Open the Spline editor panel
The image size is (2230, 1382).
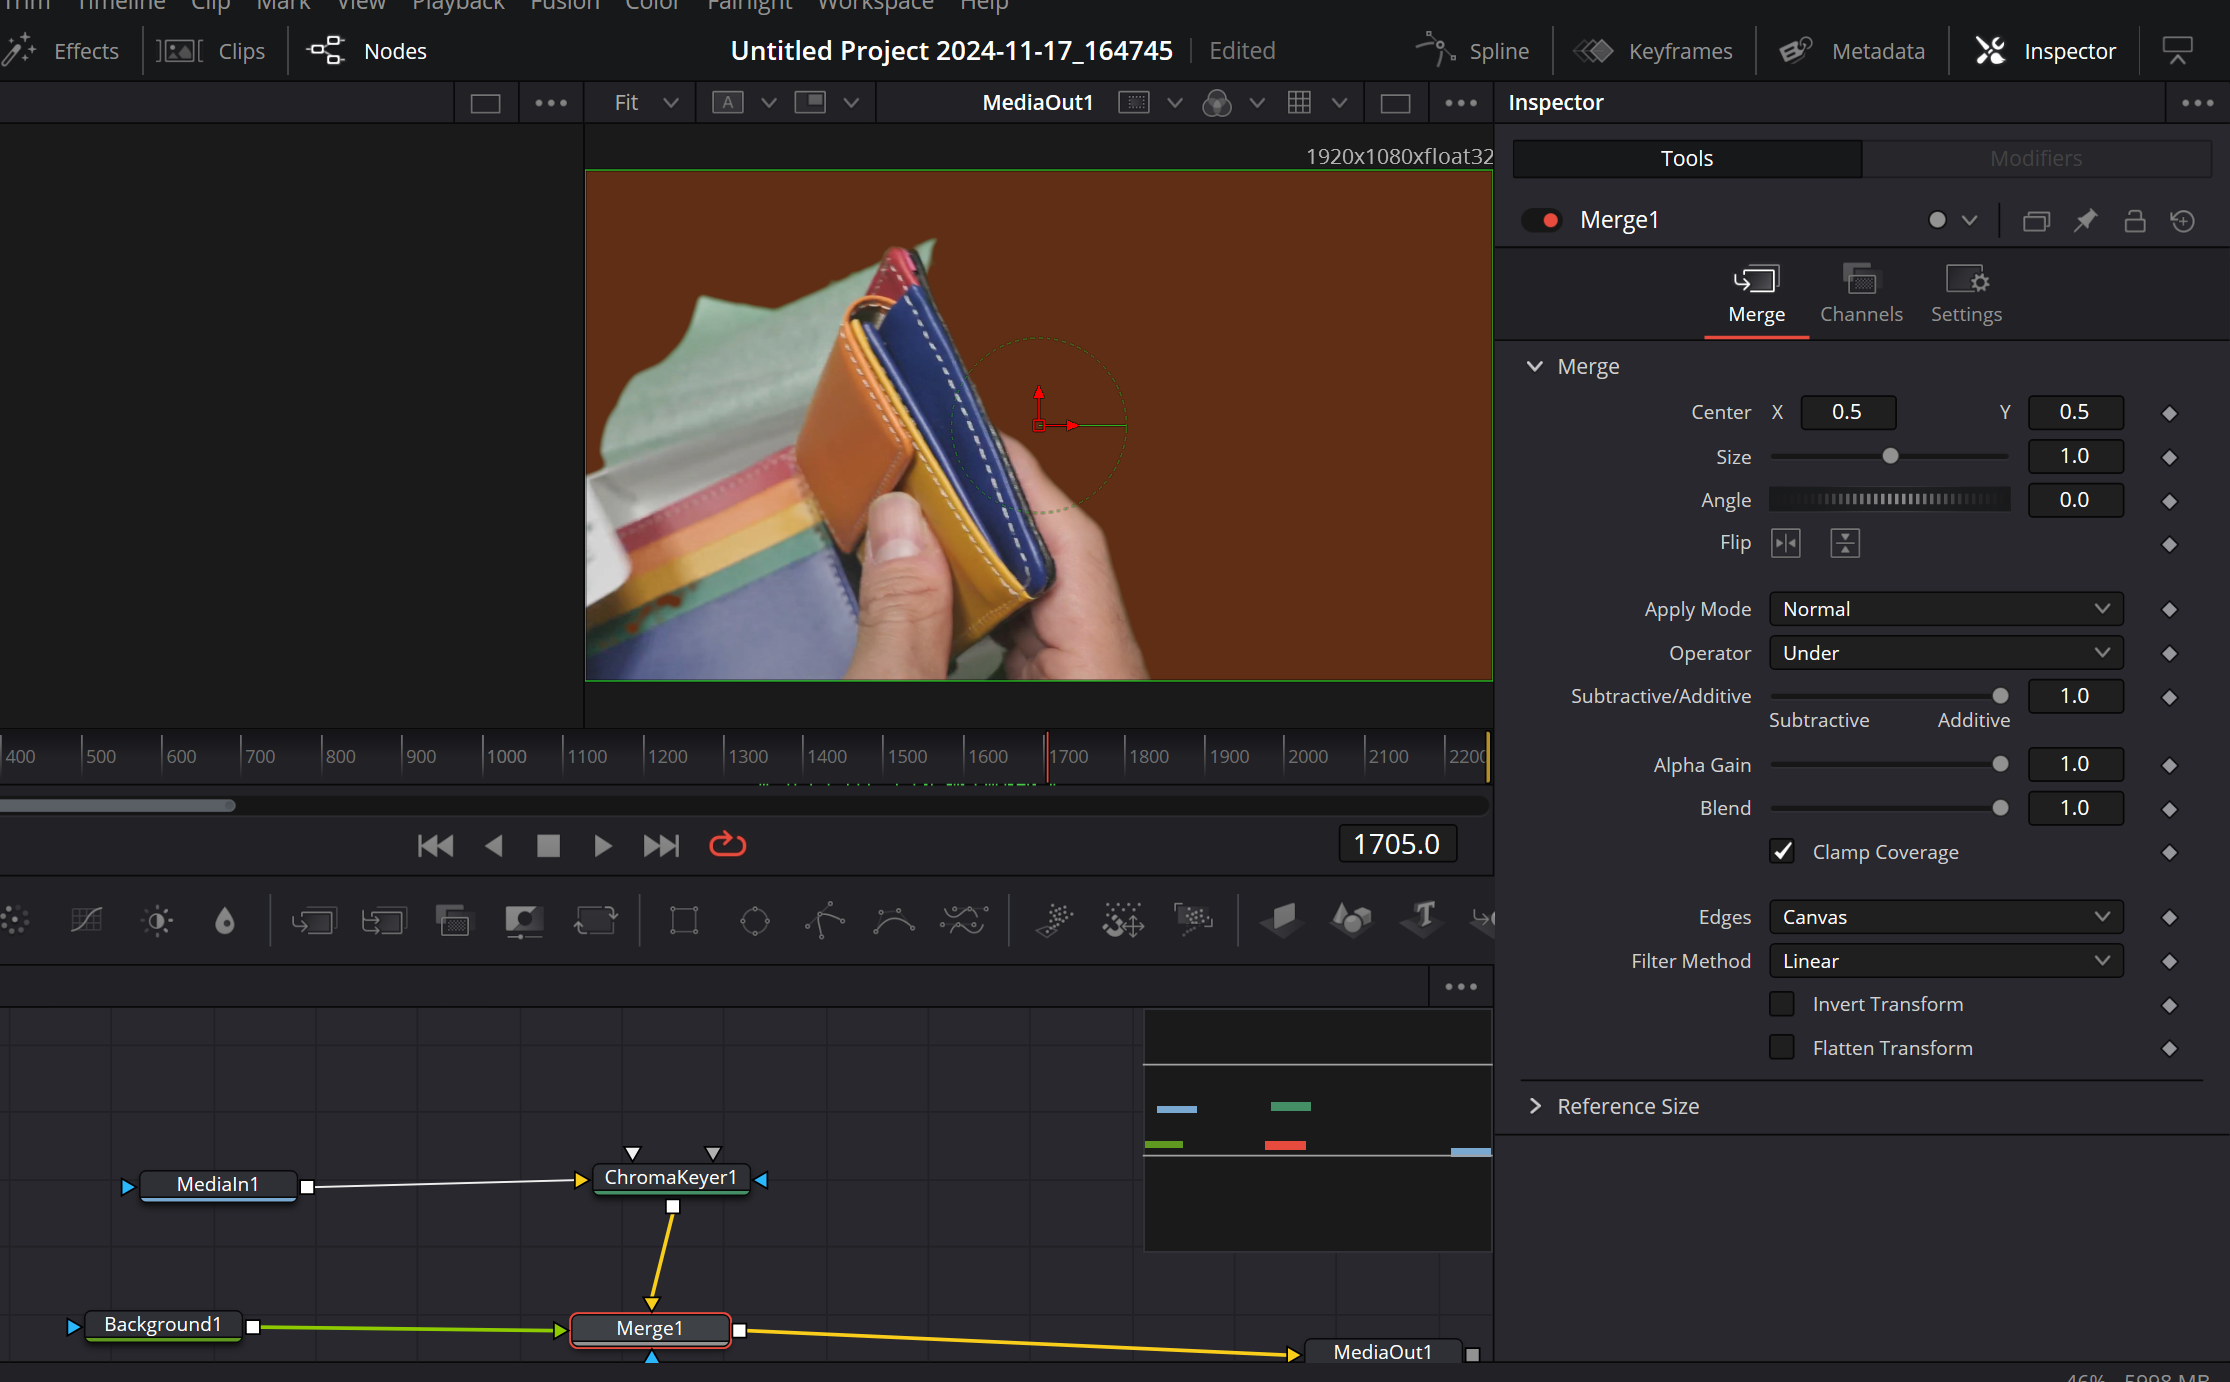[1474, 51]
